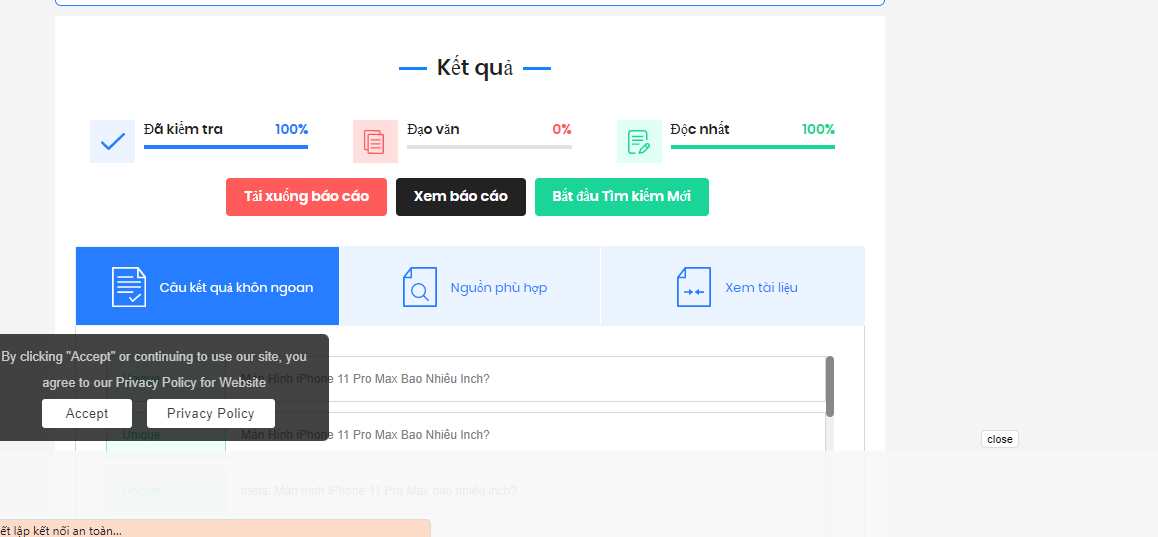Click the green 100% value for Độc nhất
The width and height of the screenshot is (1158, 537).
[818, 129]
